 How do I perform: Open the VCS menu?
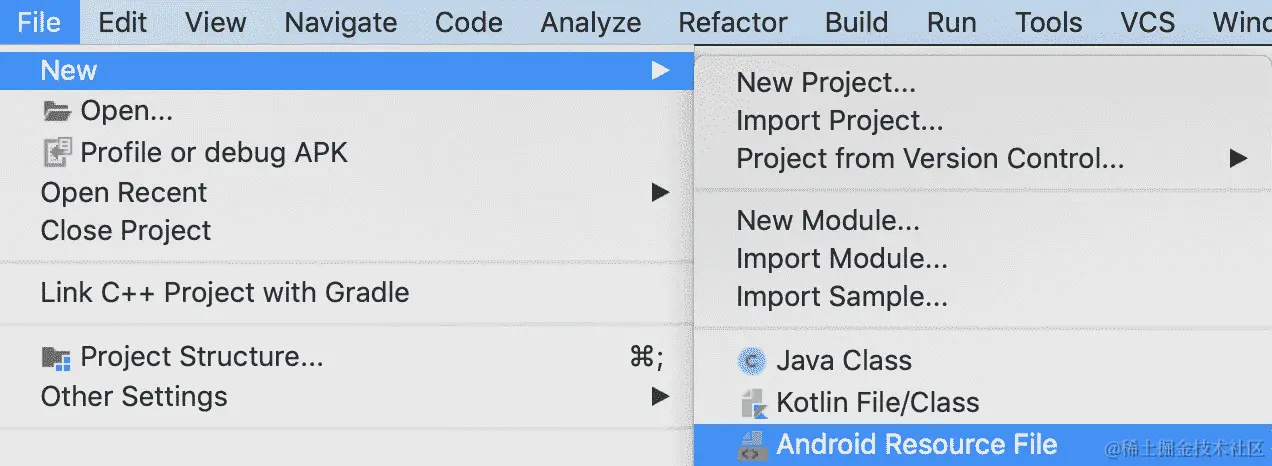click(x=1147, y=22)
